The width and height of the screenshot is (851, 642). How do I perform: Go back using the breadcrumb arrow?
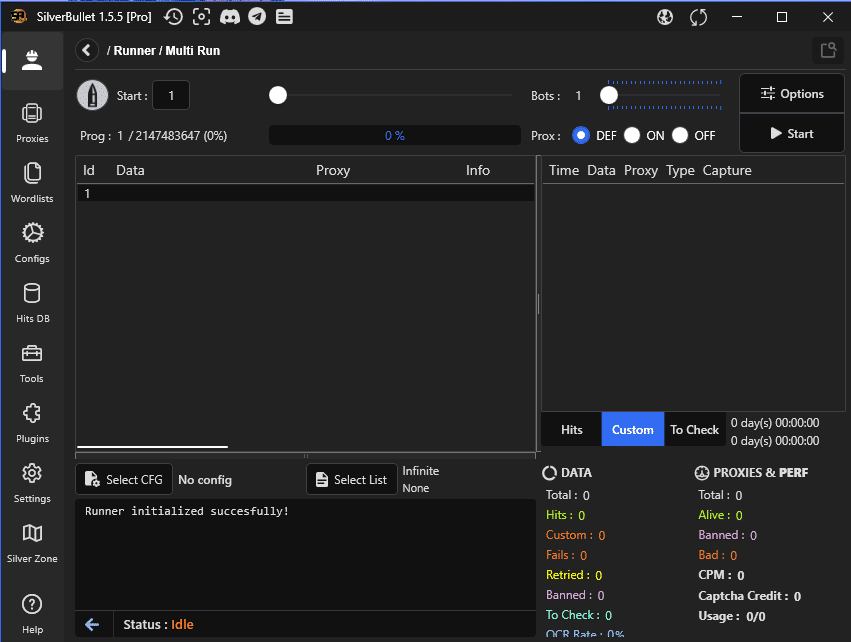[87, 50]
